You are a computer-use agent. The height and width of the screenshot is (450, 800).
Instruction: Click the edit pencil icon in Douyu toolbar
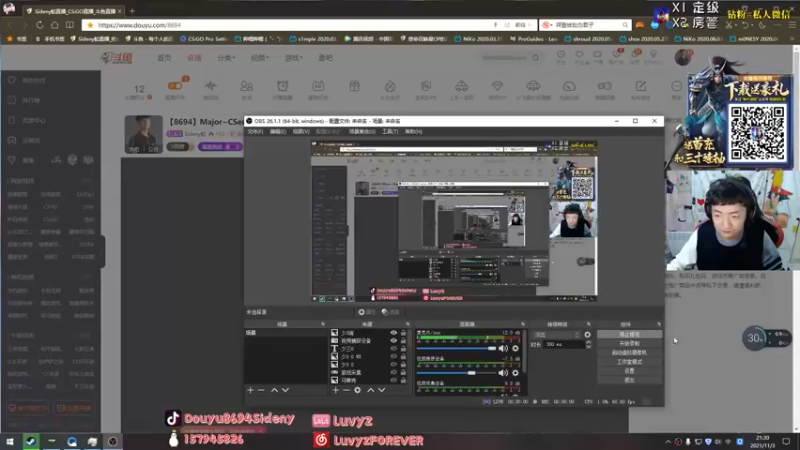tap(641, 86)
